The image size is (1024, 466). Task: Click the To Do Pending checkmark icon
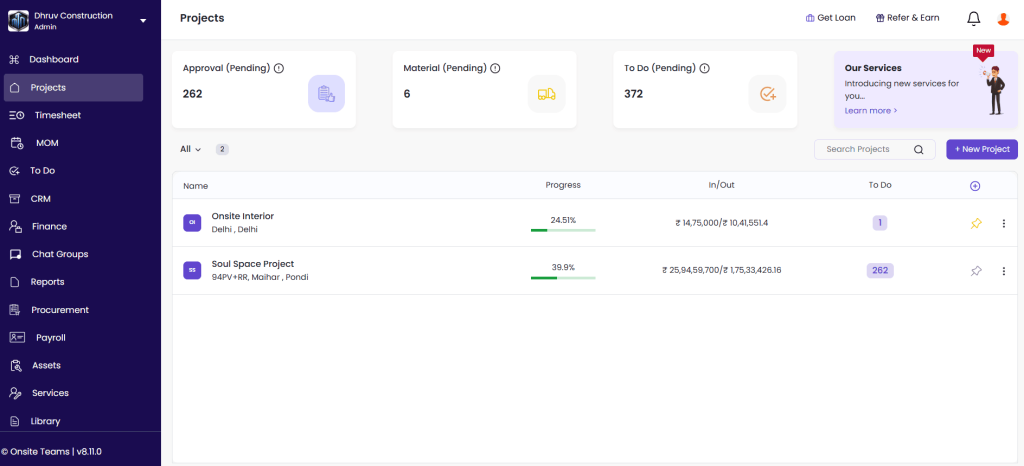coord(767,94)
